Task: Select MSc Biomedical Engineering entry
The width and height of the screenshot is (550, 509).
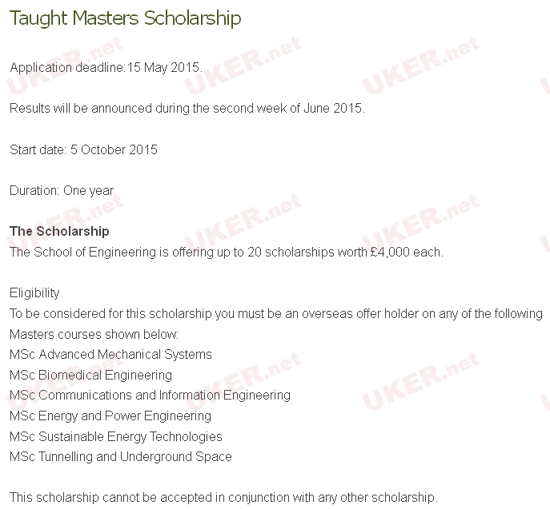Action: point(91,375)
